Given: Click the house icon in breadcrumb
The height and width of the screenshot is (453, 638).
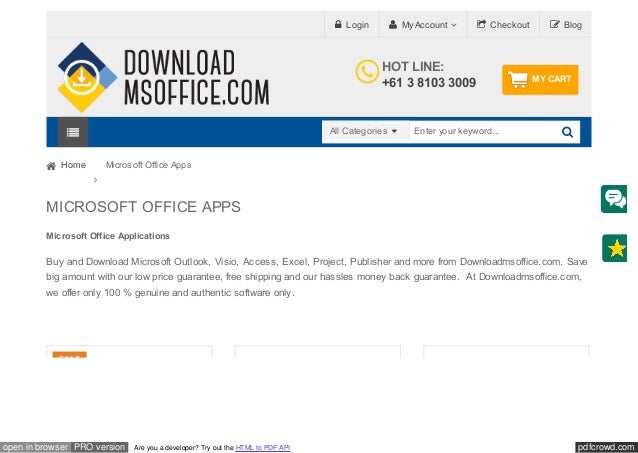Looking at the screenshot, I should pos(51,166).
